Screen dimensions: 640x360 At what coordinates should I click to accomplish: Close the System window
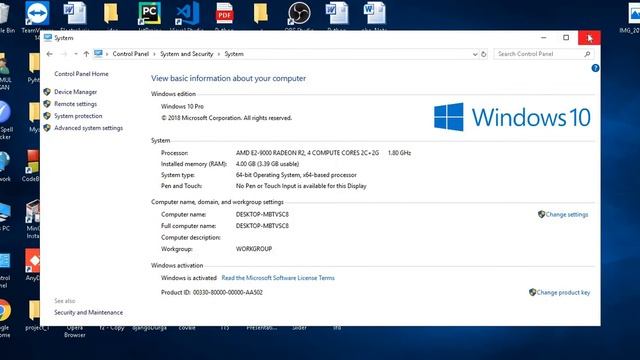(x=589, y=38)
